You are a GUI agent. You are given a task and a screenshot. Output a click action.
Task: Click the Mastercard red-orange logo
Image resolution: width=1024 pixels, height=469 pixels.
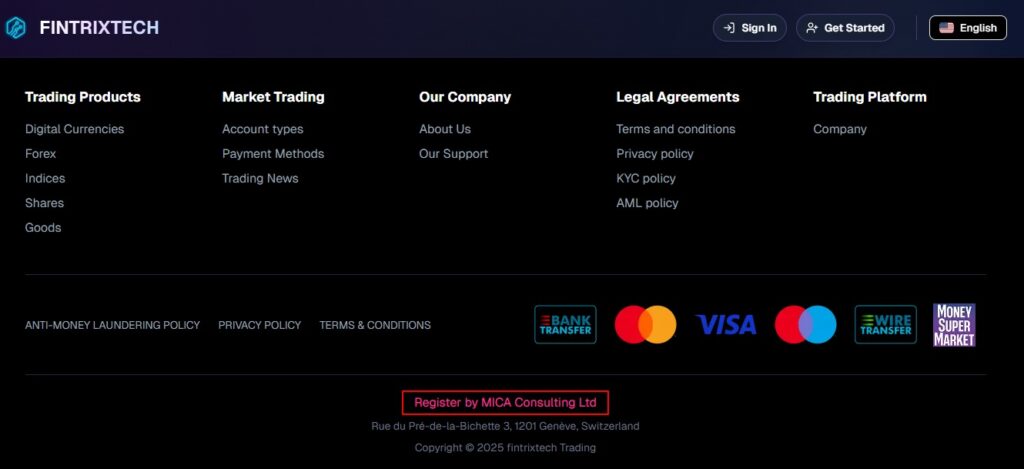tap(645, 325)
